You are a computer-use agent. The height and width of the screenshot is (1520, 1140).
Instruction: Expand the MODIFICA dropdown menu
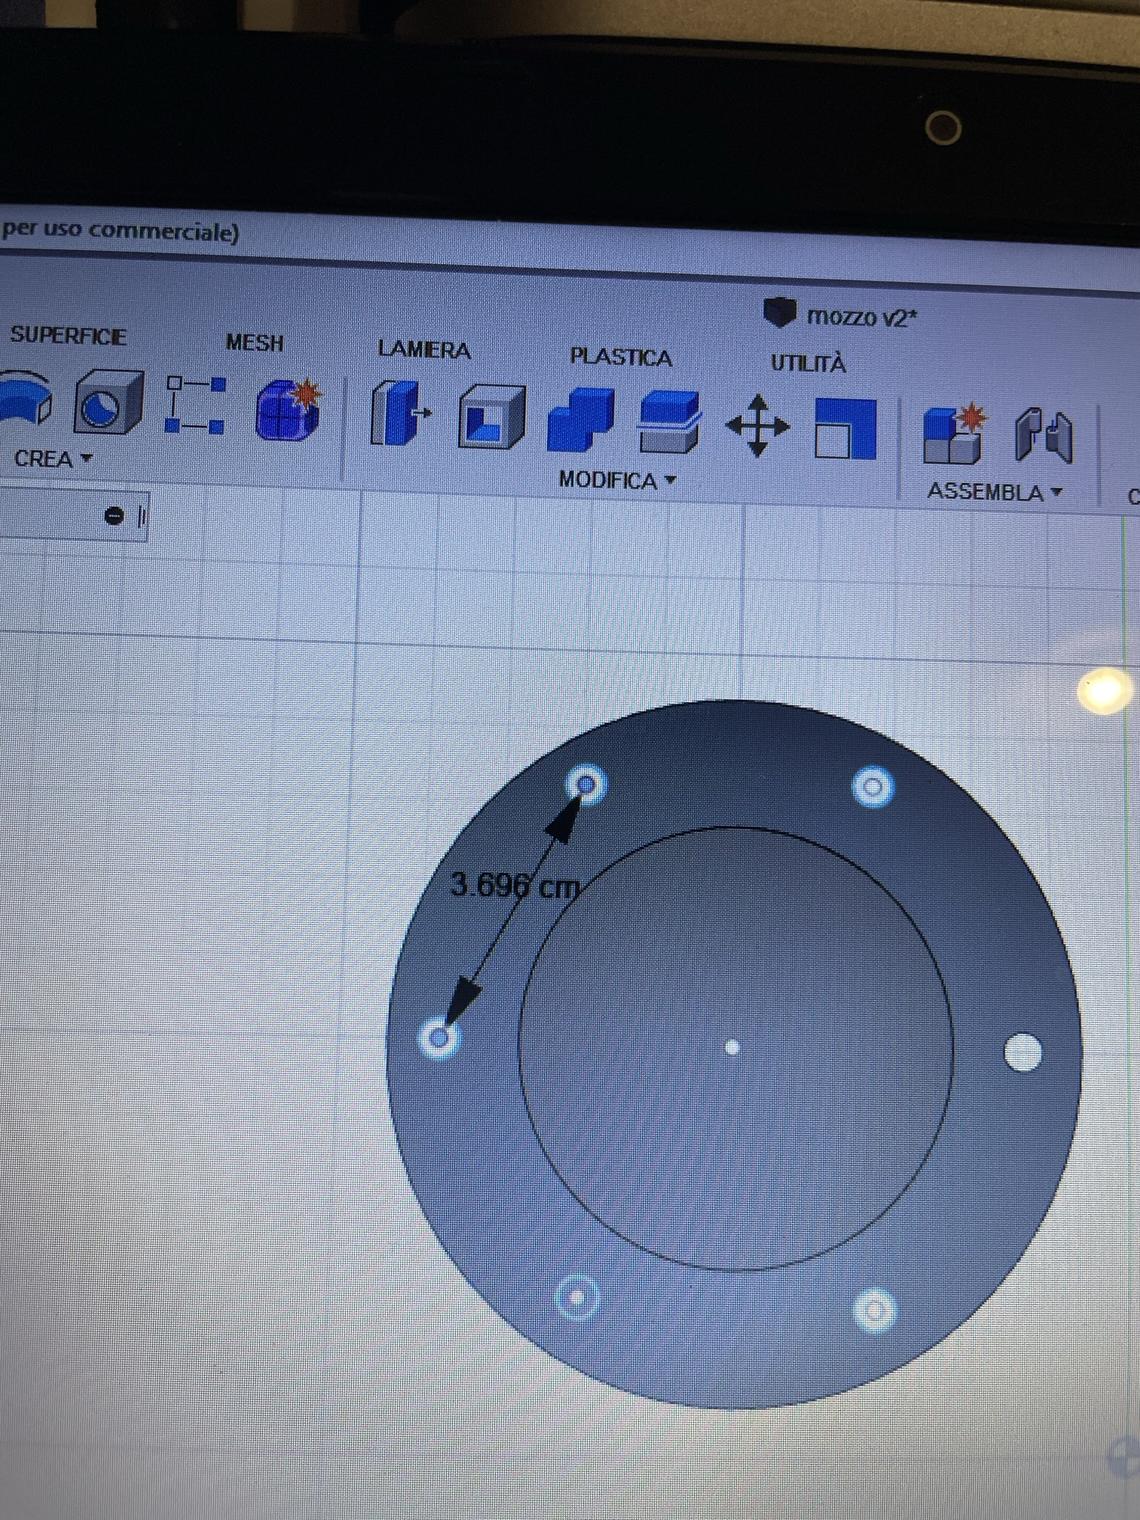617,480
